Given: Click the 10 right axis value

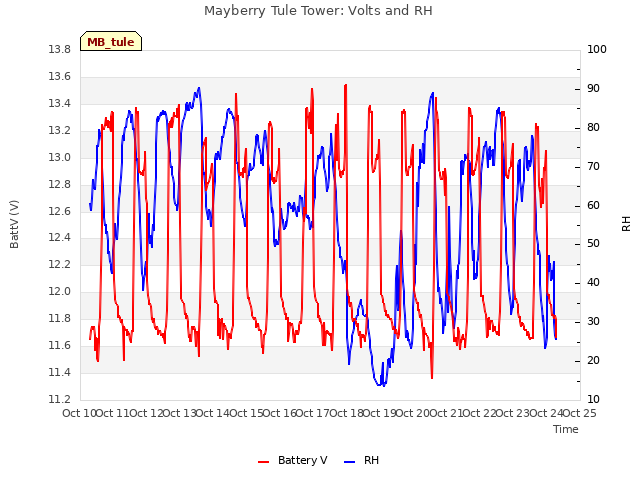Looking at the screenshot, I should (593, 400).
